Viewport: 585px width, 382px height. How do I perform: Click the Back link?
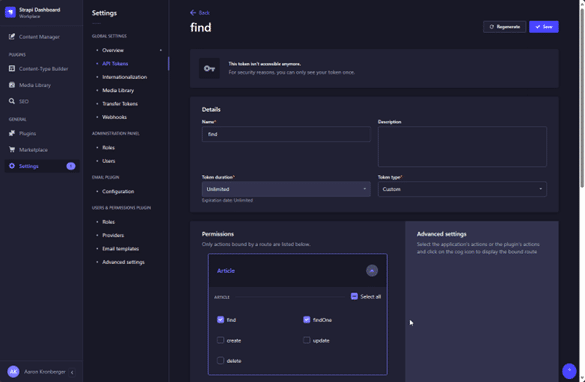coord(204,13)
